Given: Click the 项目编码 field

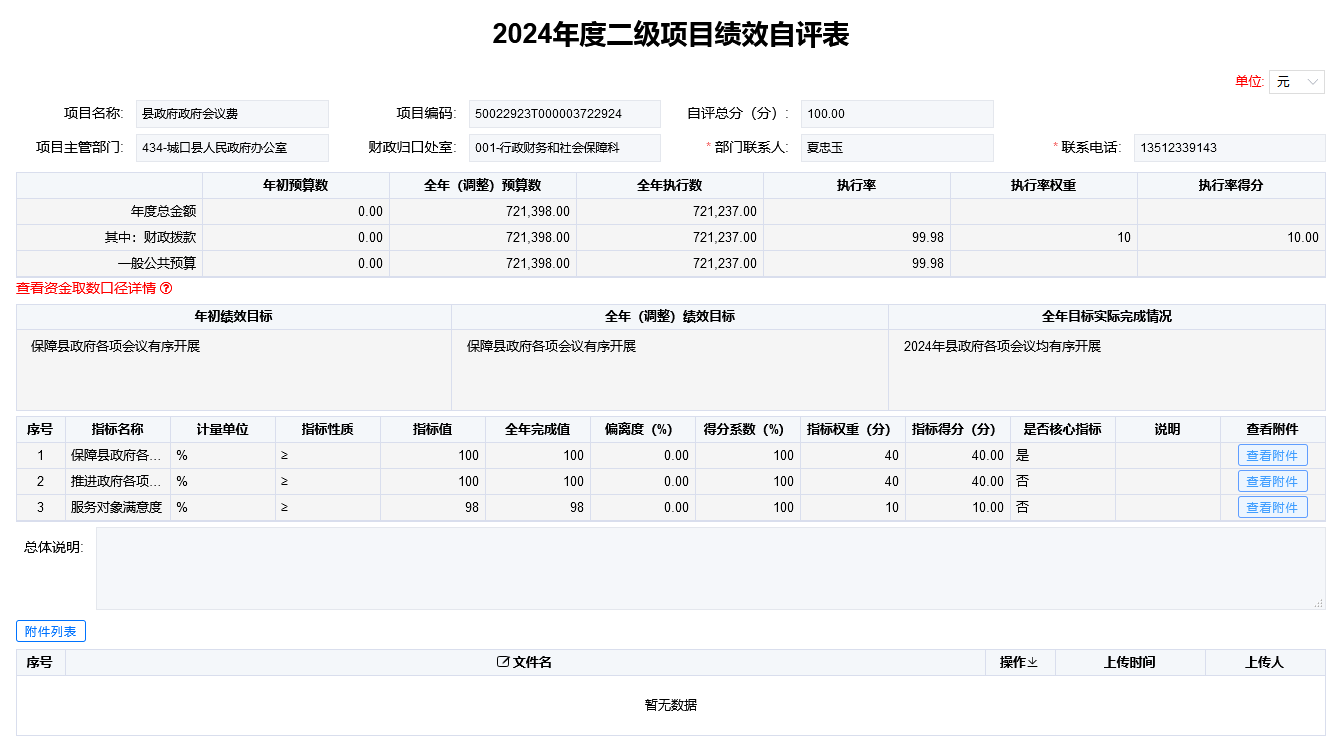Looking at the screenshot, I should [564, 114].
